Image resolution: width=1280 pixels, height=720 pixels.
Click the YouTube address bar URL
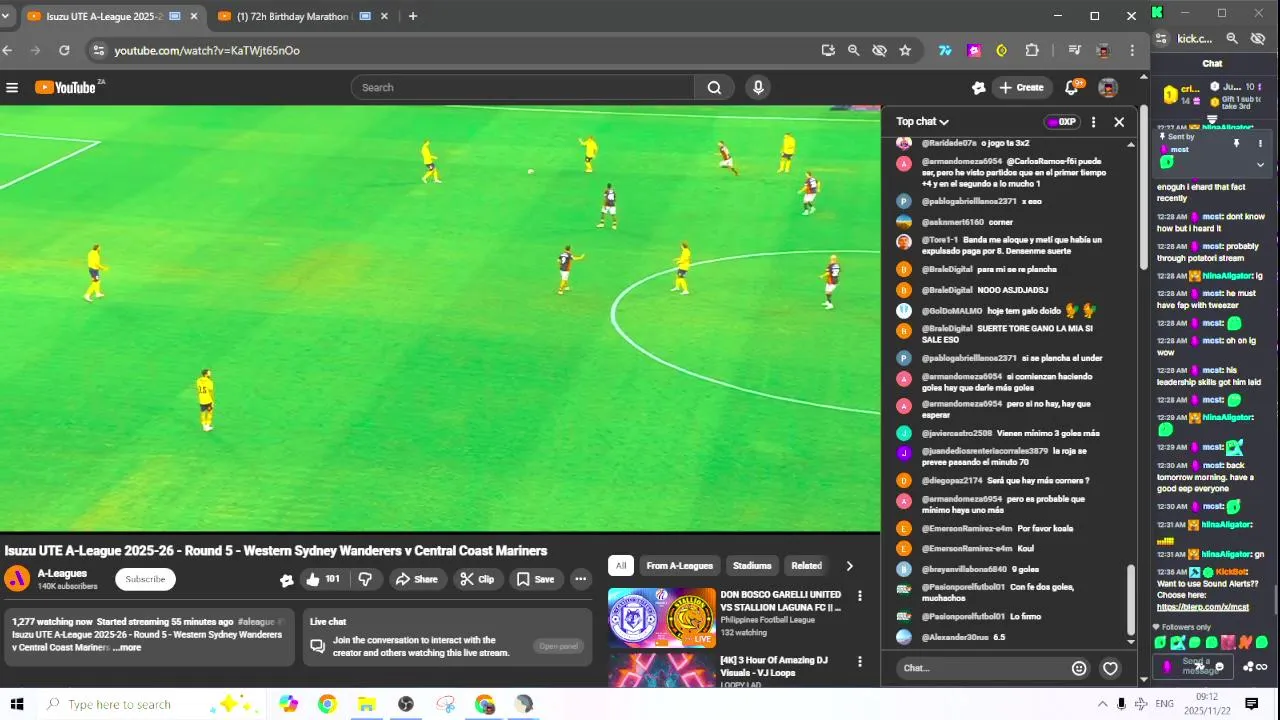[207, 50]
